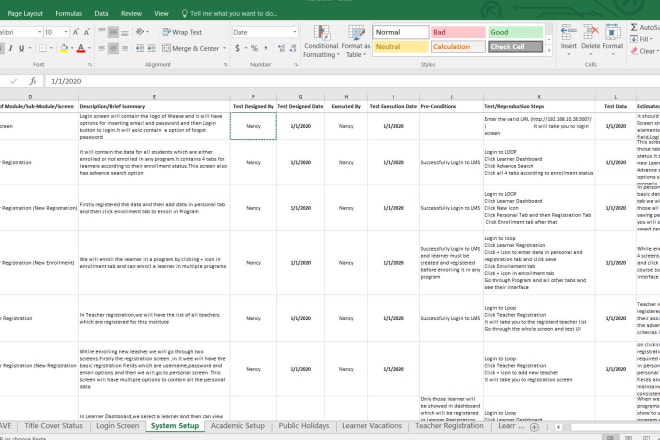
Task: Apply comma style
Action: tap(266, 48)
